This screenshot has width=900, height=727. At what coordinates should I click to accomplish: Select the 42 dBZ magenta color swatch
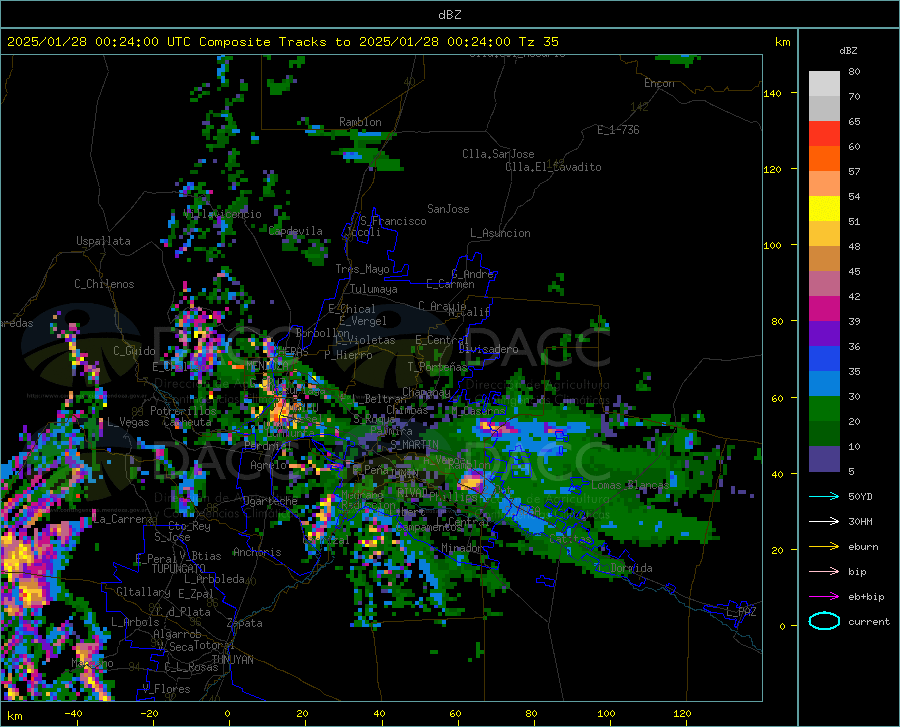(x=824, y=308)
